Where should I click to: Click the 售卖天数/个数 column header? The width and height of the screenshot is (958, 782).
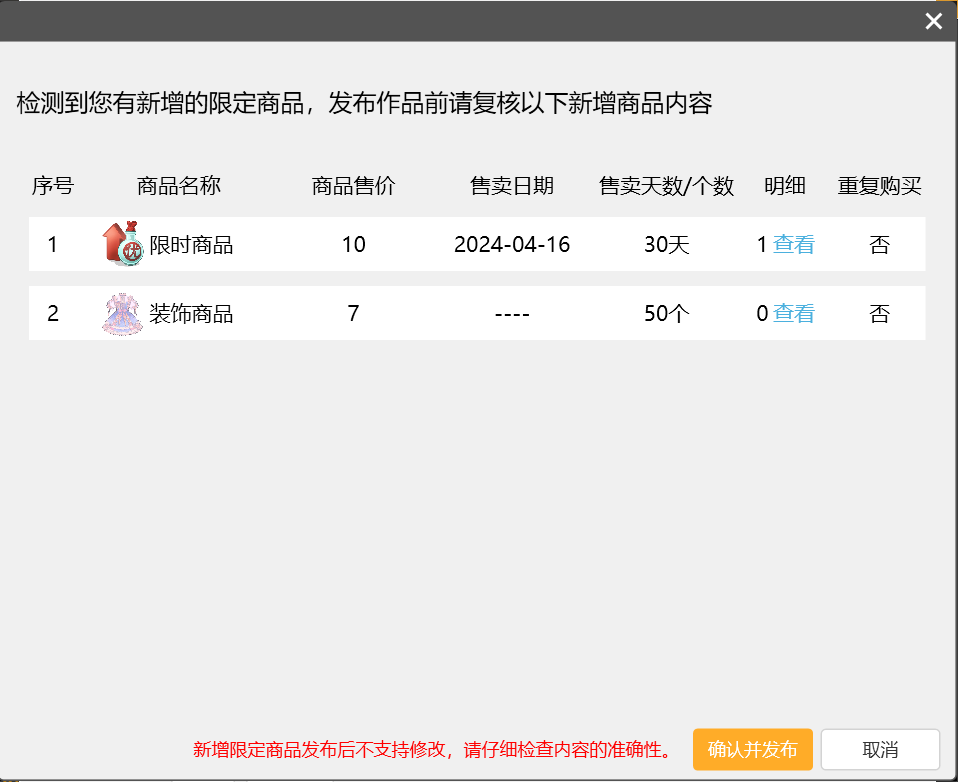pos(666,185)
